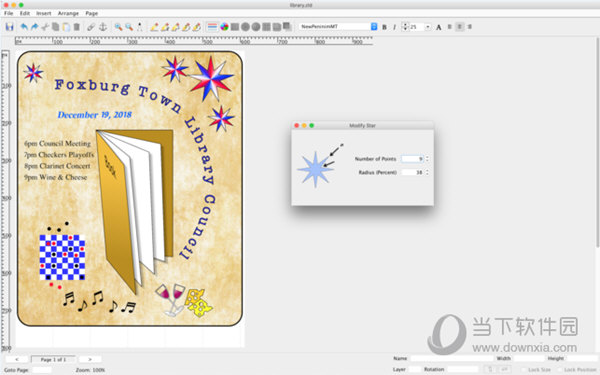Open the File menu
600x375 pixels.
pos(8,13)
